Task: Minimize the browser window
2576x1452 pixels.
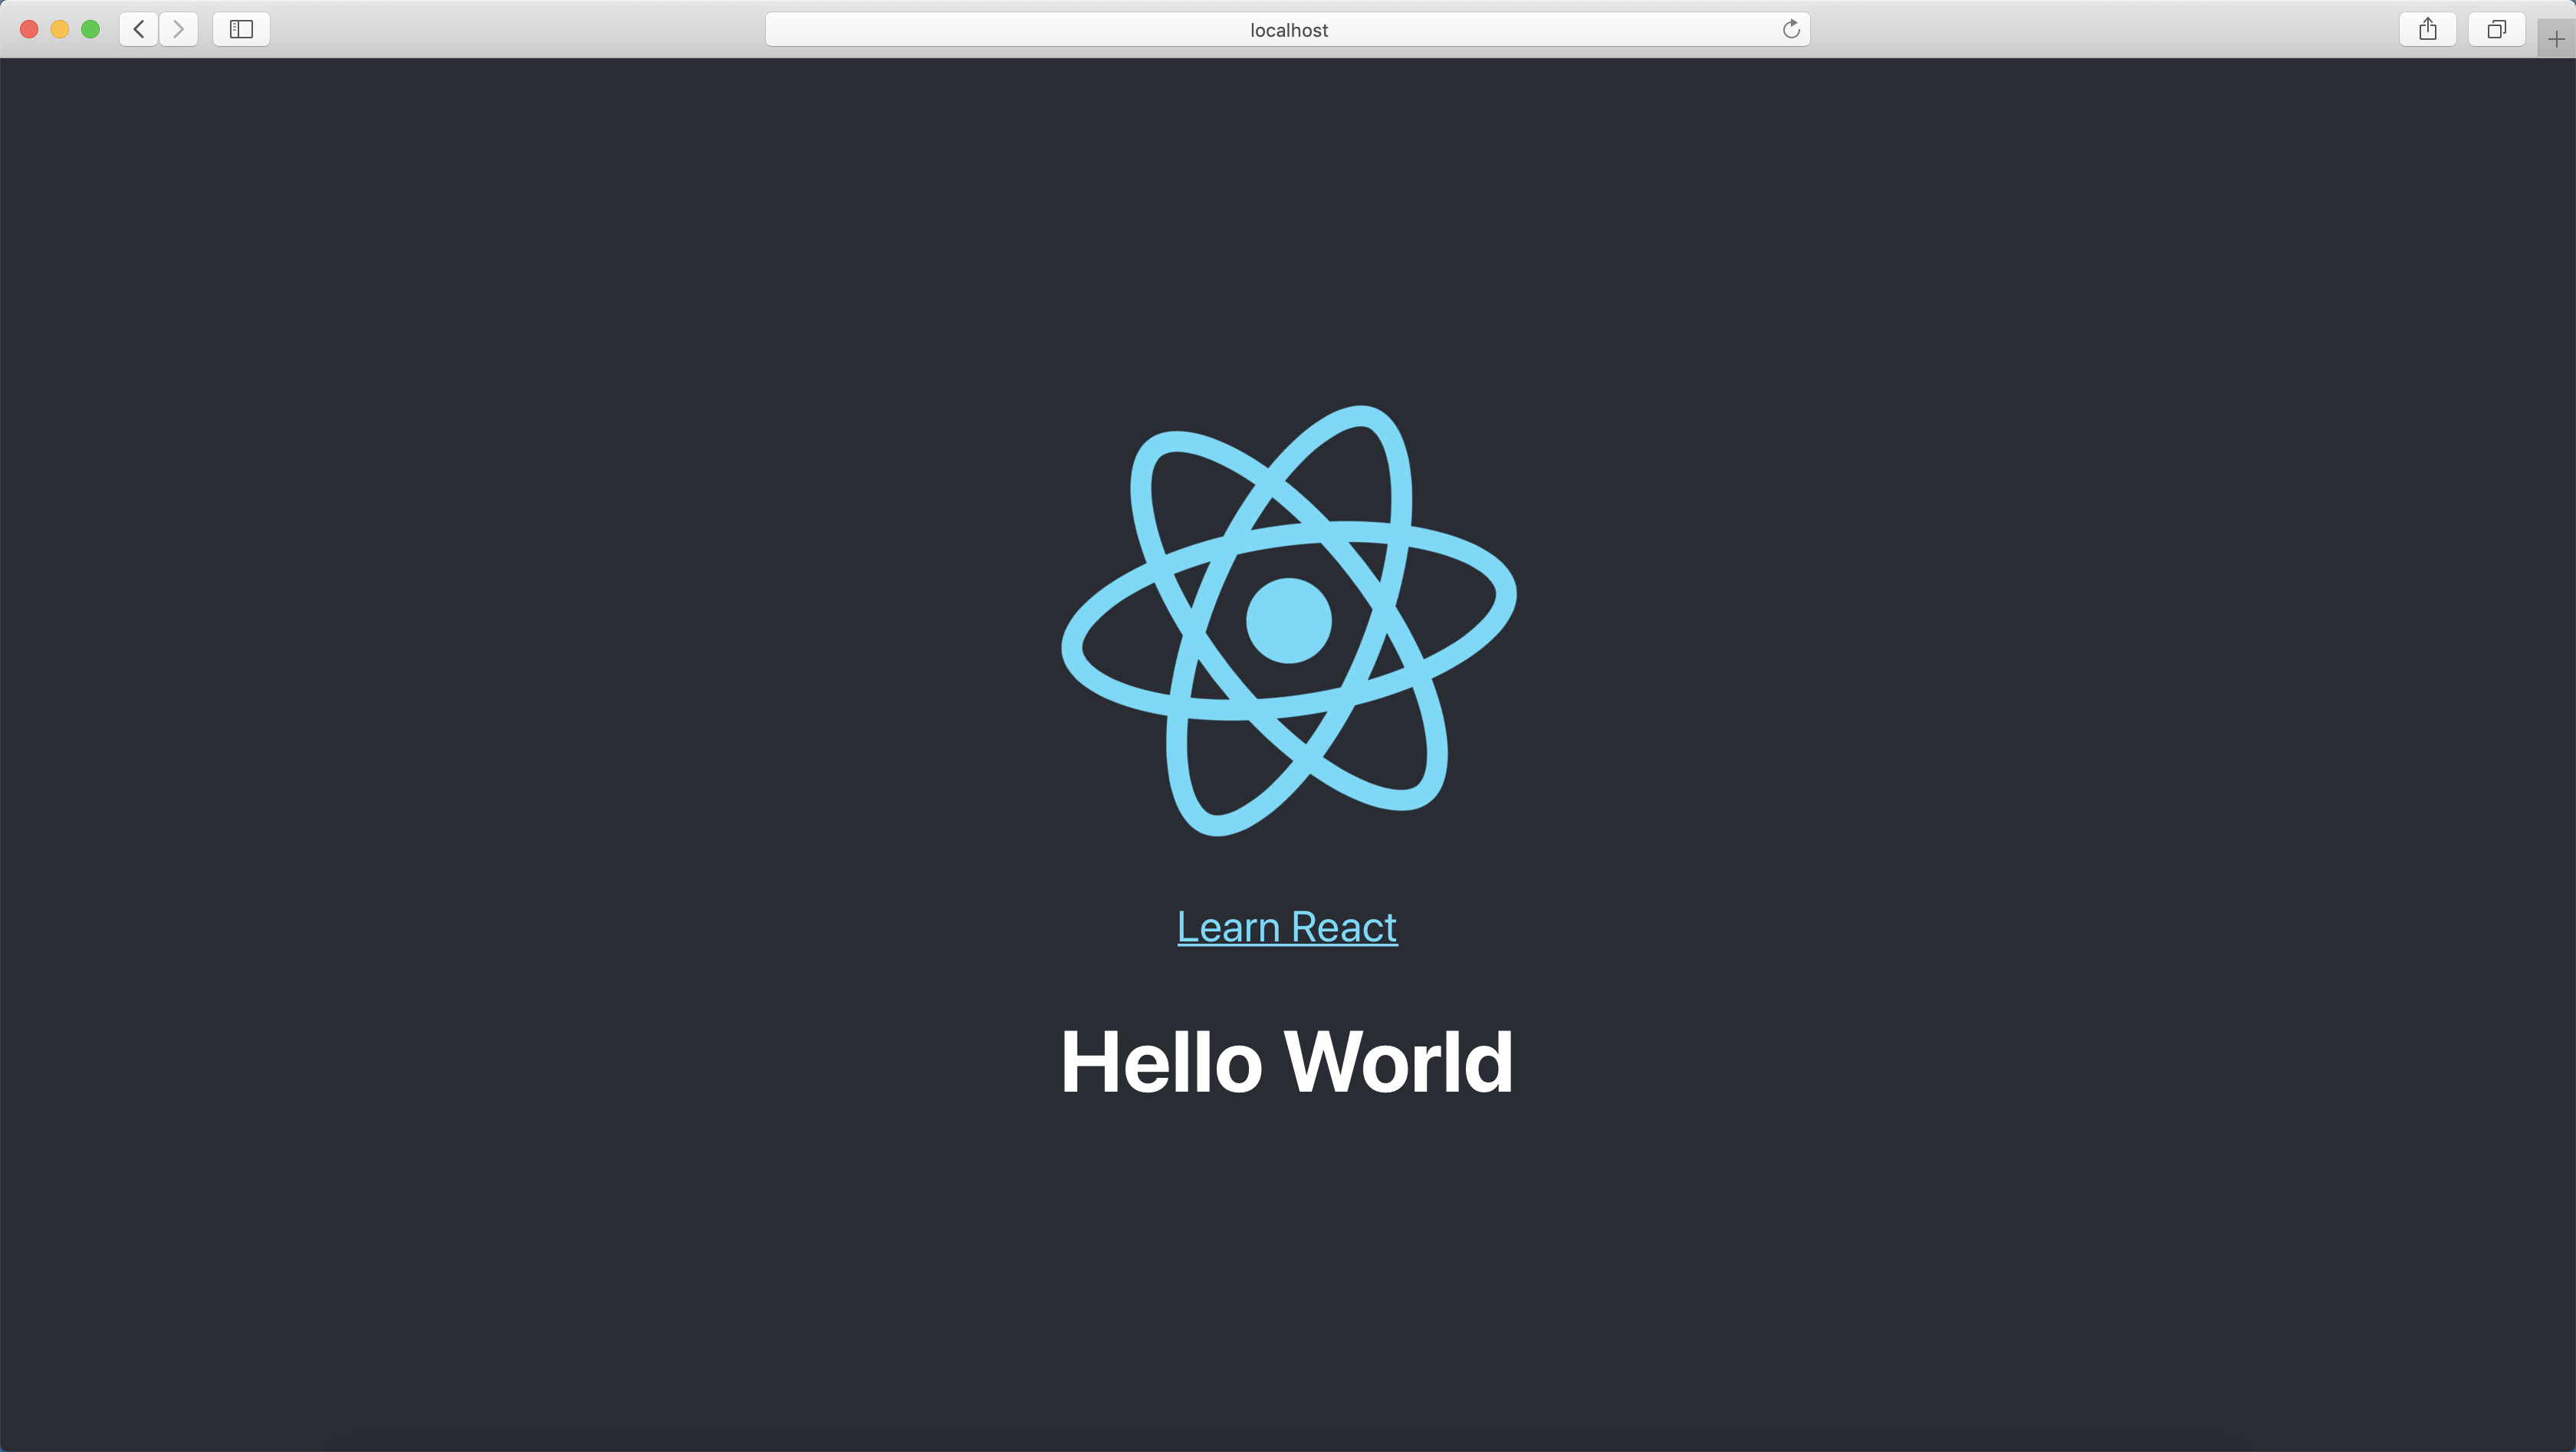Action: [x=60, y=29]
